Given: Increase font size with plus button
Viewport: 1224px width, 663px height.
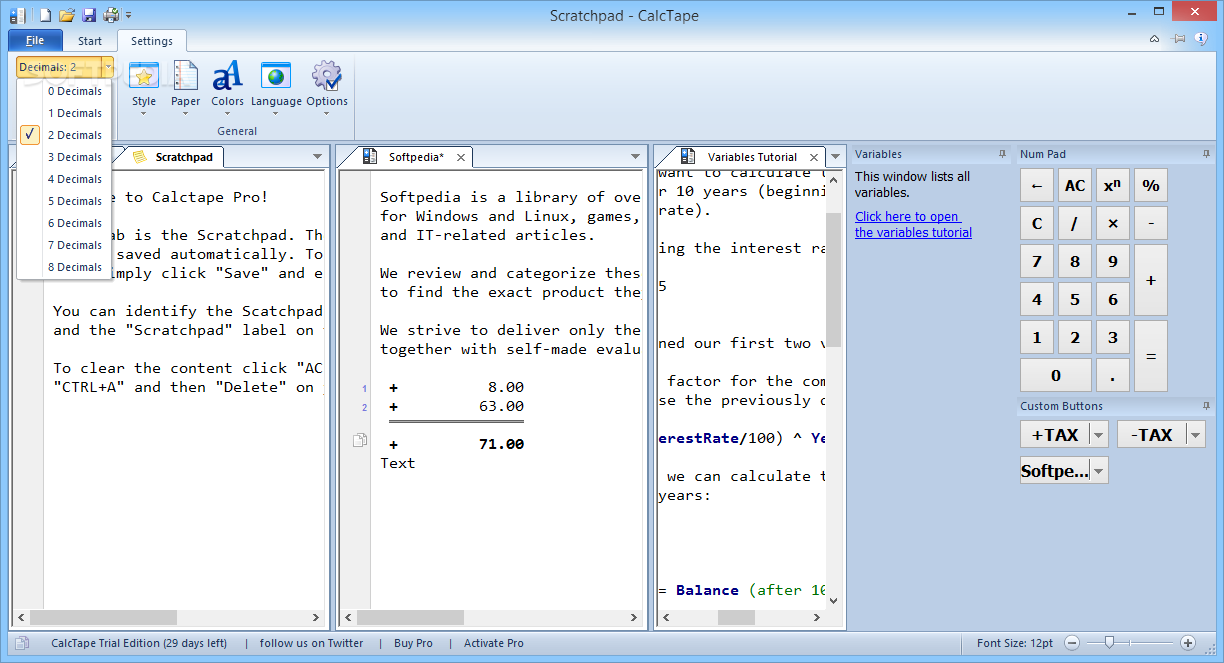Looking at the screenshot, I should pyautogui.click(x=1188, y=643).
